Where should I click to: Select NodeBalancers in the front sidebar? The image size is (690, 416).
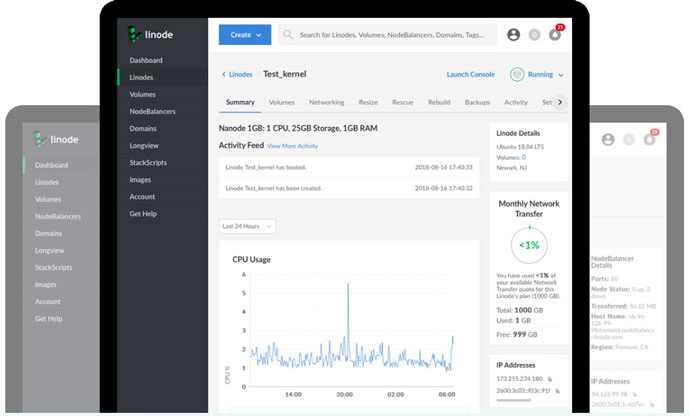pyautogui.click(x=154, y=111)
